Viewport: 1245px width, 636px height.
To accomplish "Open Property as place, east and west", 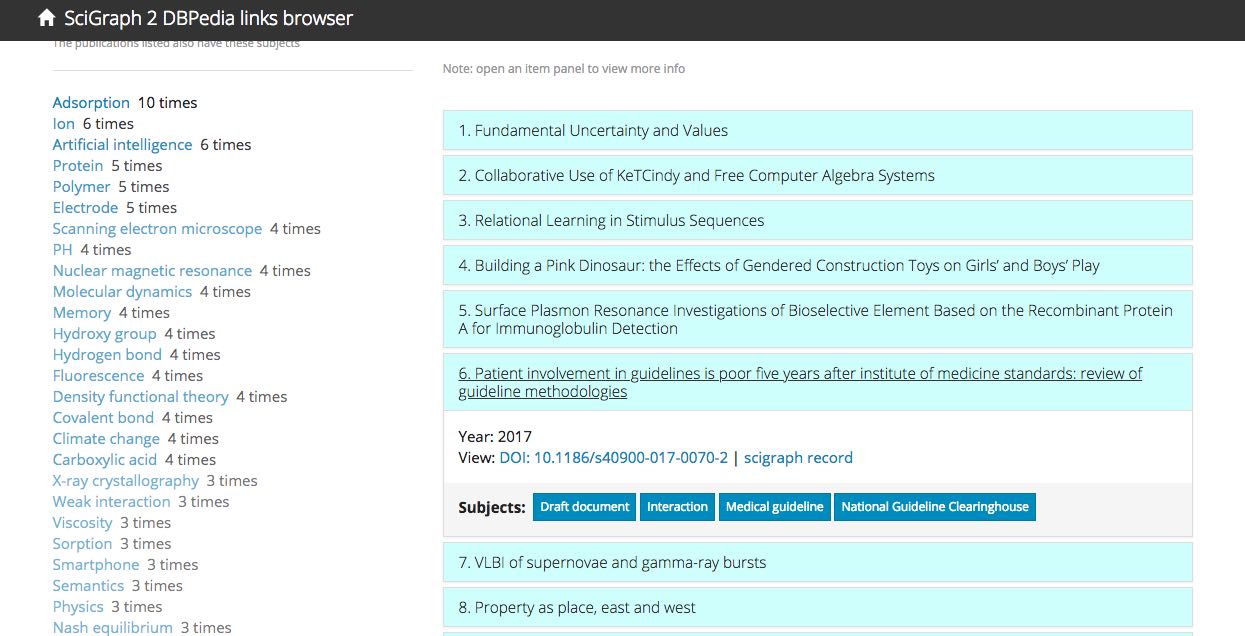I will pos(817,607).
